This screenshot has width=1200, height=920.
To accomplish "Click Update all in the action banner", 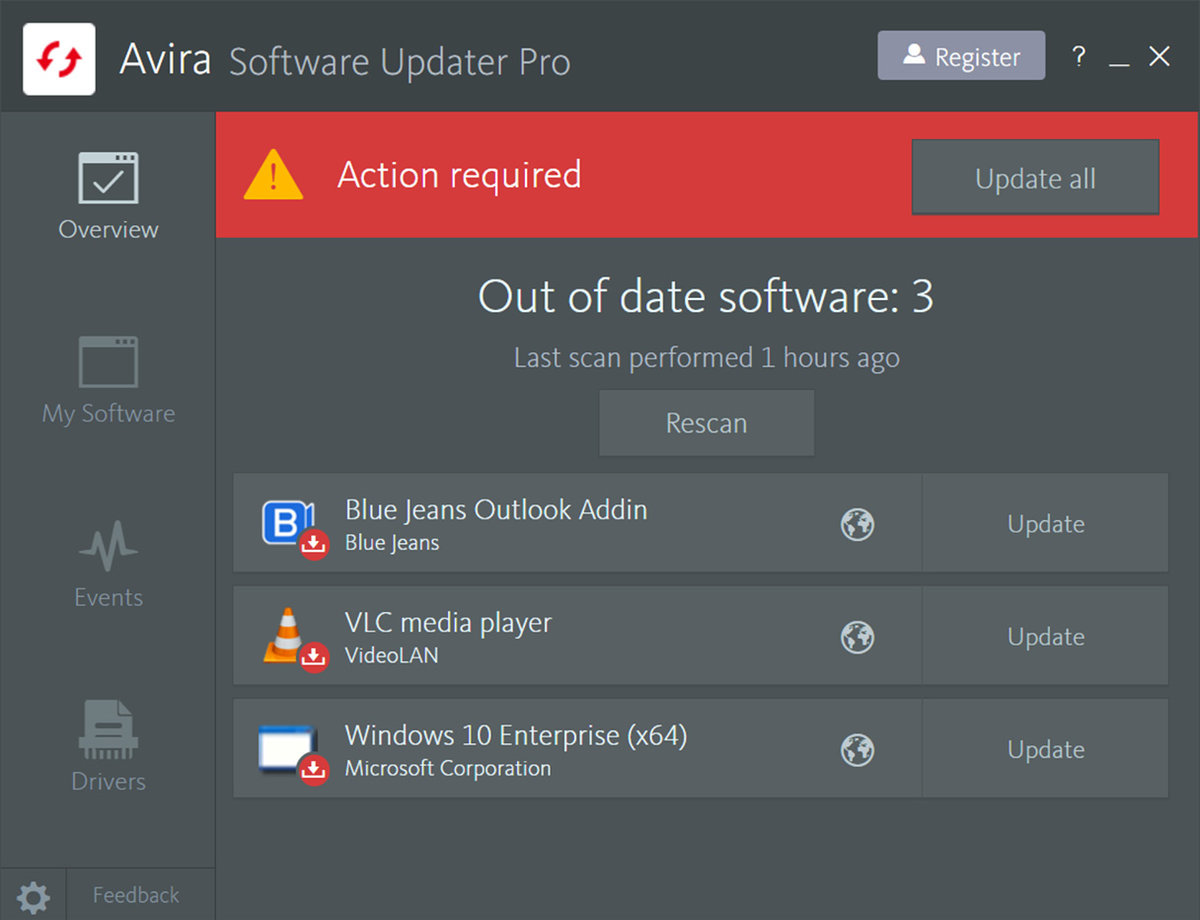I will 1034,177.
